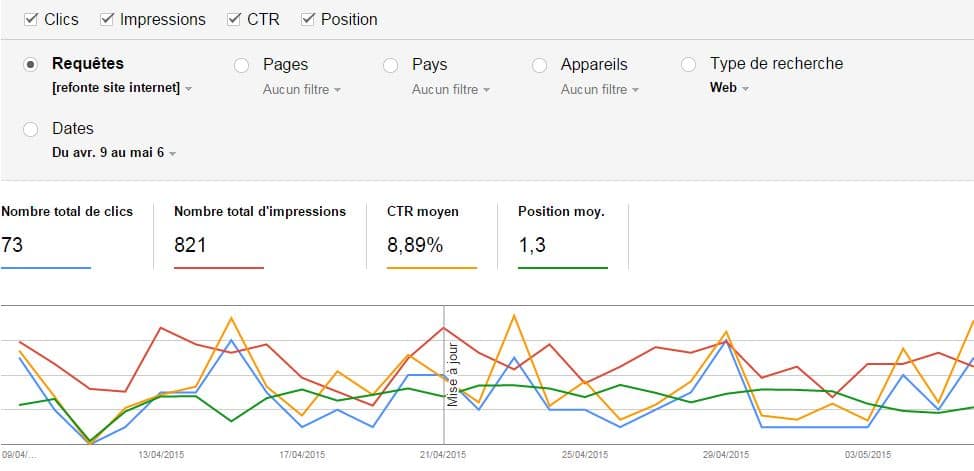
Task: Toggle the Impressions checkbox
Action: [106, 20]
